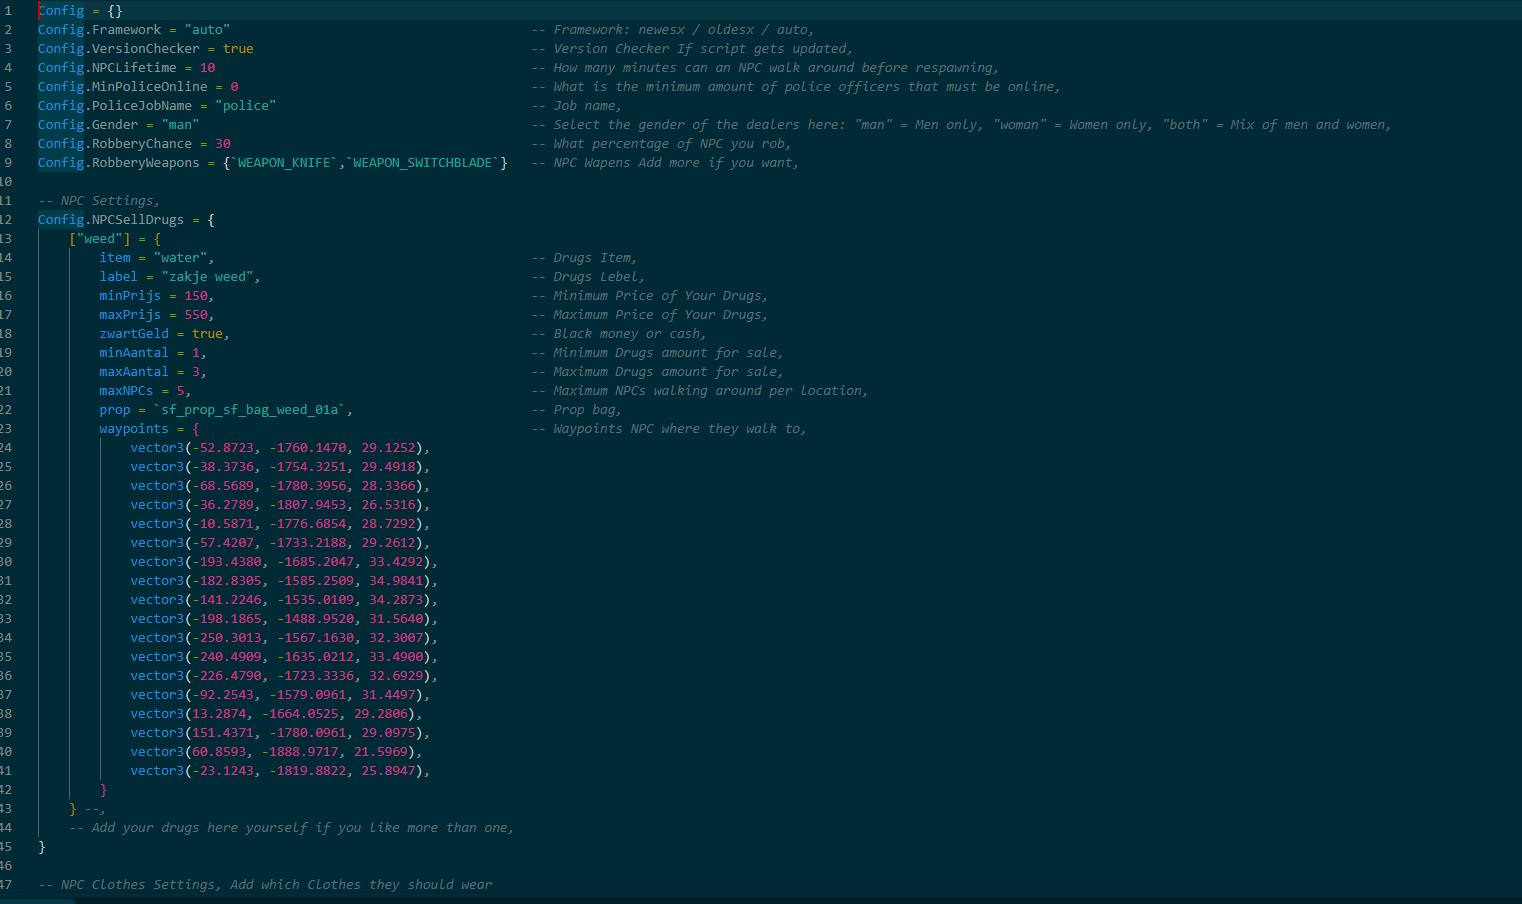The image size is (1522, 904).
Task: Click the "Prop bag" comment
Action: (576, 410)
